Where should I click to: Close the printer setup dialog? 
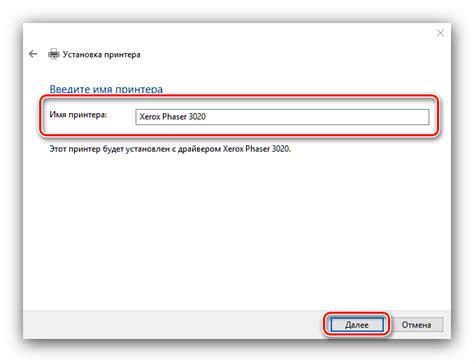coord(440,33)
